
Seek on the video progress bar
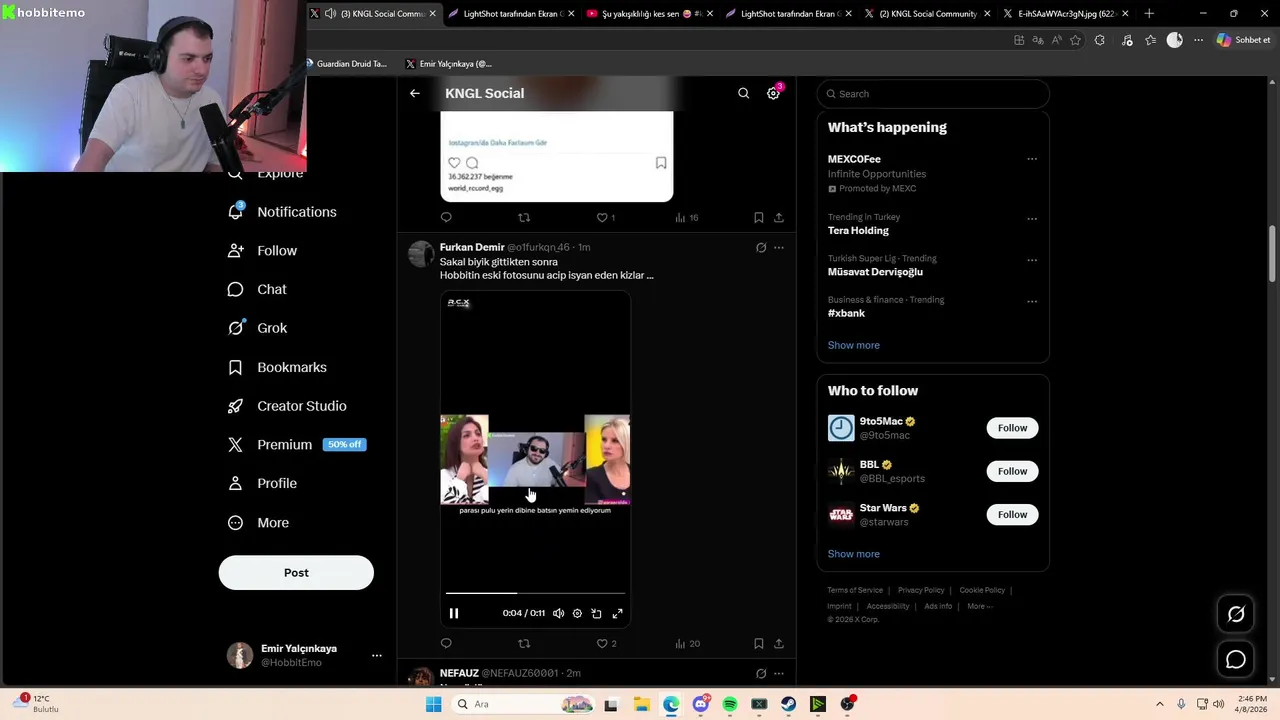tap(535, 593)
